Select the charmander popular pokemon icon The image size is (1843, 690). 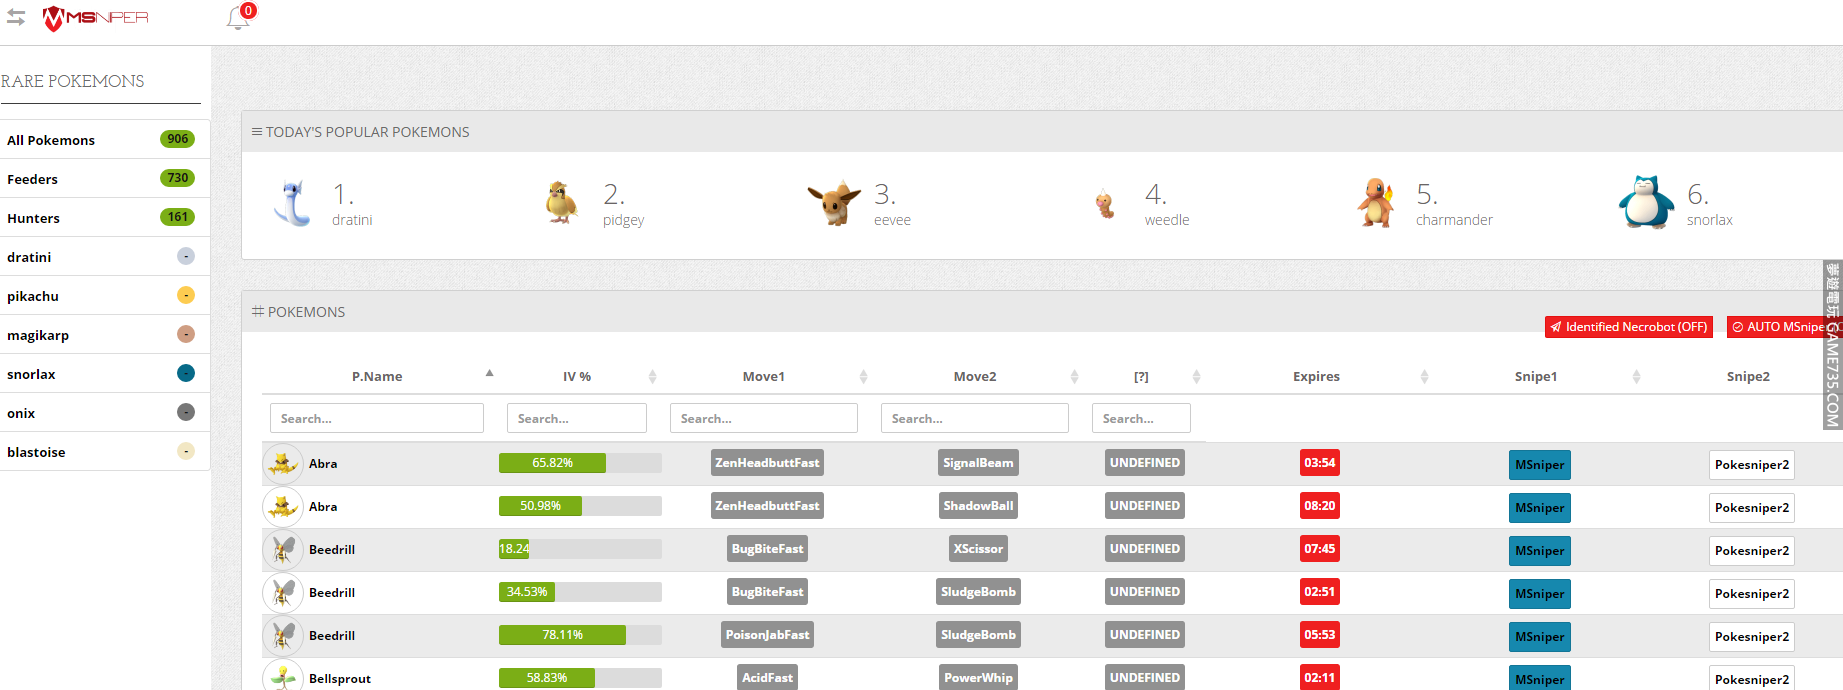[1376, 203]
